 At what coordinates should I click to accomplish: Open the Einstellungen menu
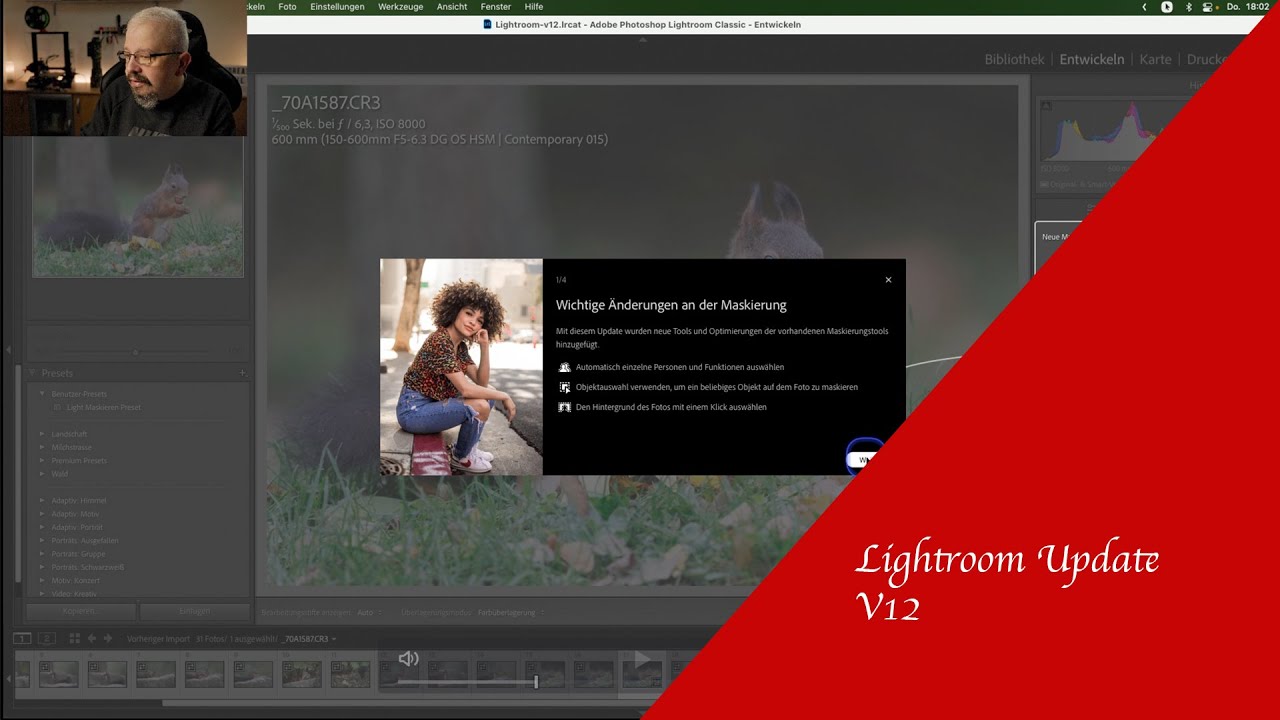[337, 6]
